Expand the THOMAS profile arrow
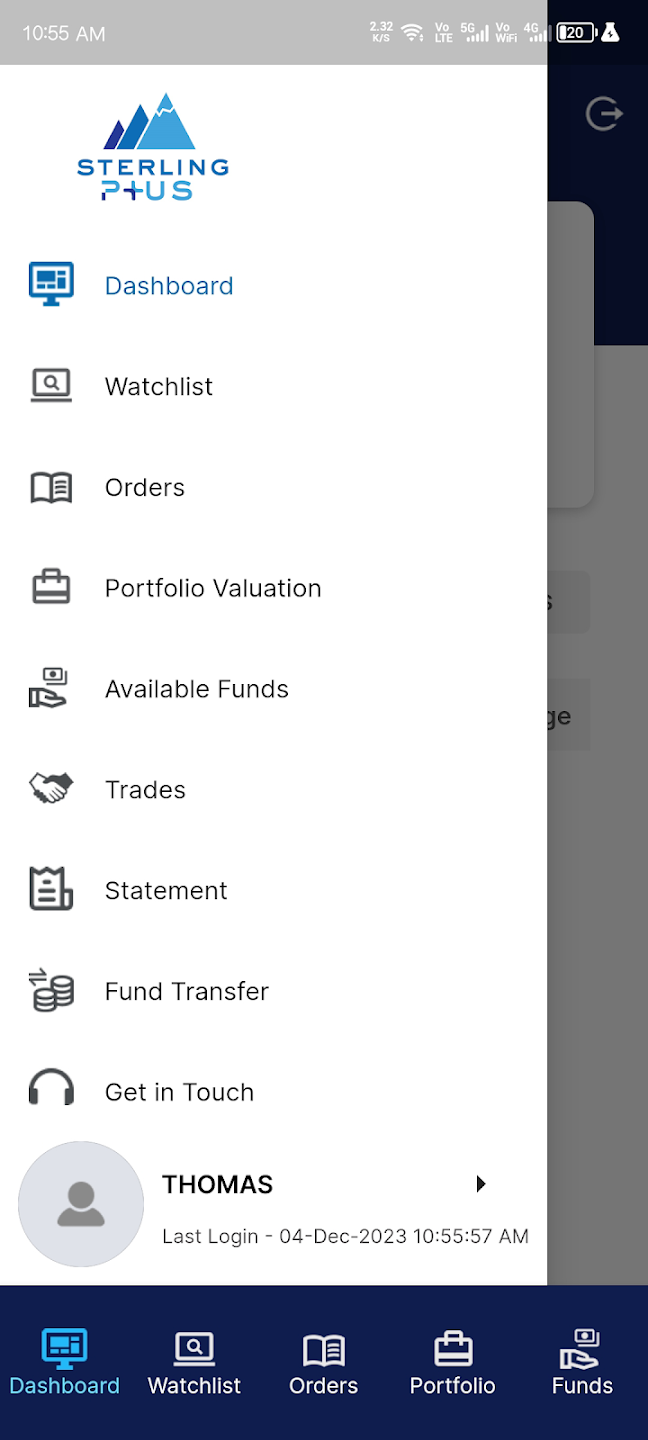This screenshot has width=648, height=1440. [x=481, y=1184]
